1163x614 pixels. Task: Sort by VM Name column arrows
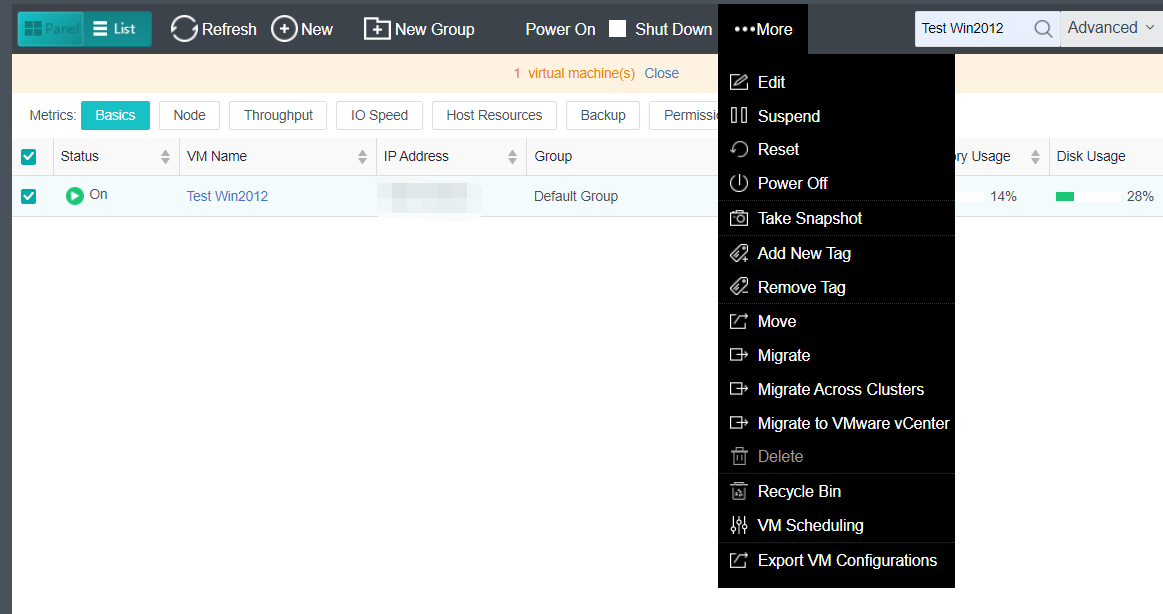(x=362, y=157)
